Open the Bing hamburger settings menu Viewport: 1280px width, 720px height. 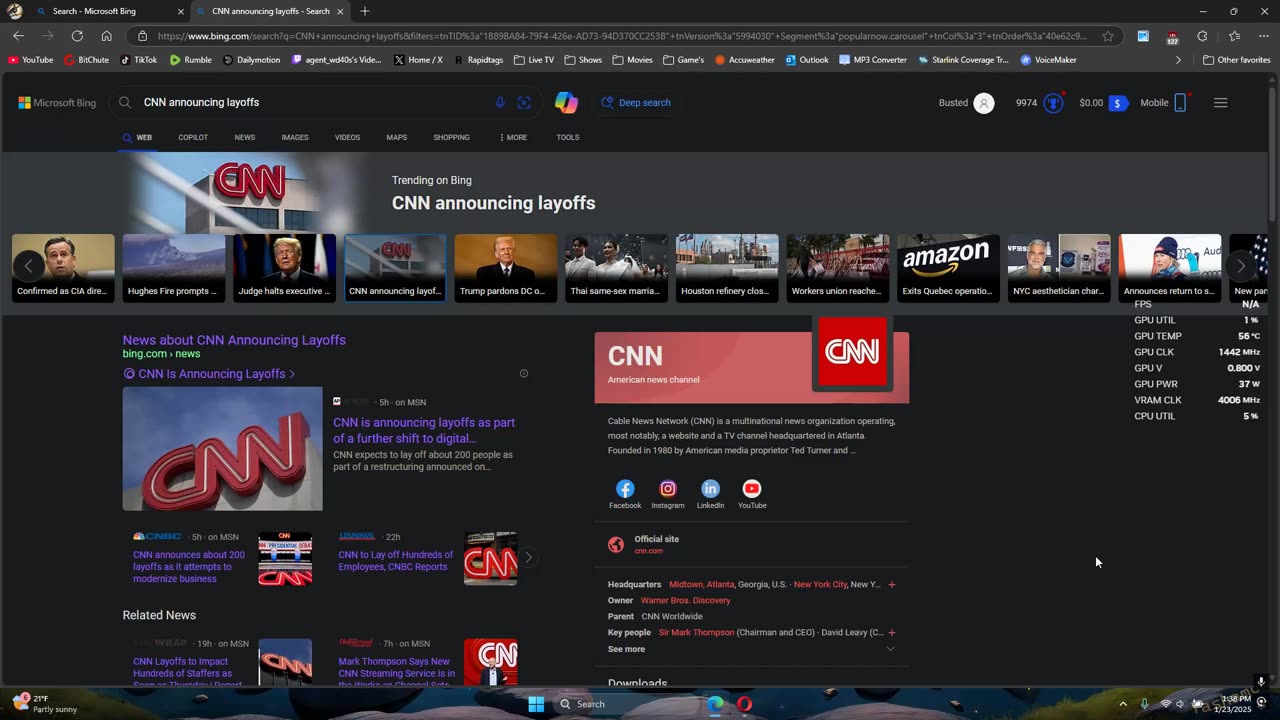pos(1220,103)
